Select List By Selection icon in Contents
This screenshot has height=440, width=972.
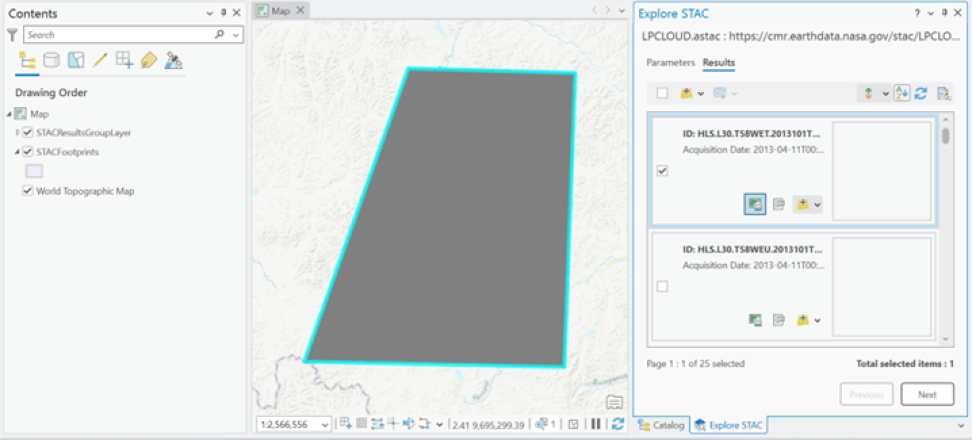click(x=76, y=60)
